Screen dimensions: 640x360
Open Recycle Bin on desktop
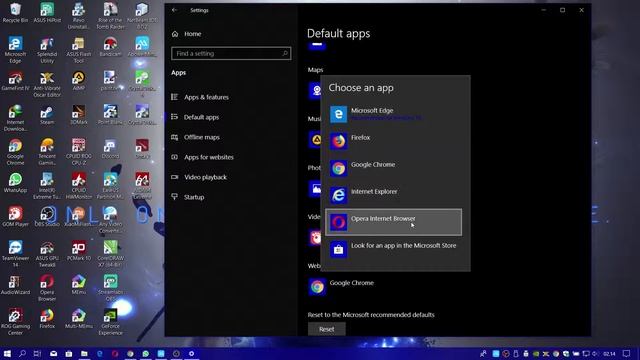point(15,13)
